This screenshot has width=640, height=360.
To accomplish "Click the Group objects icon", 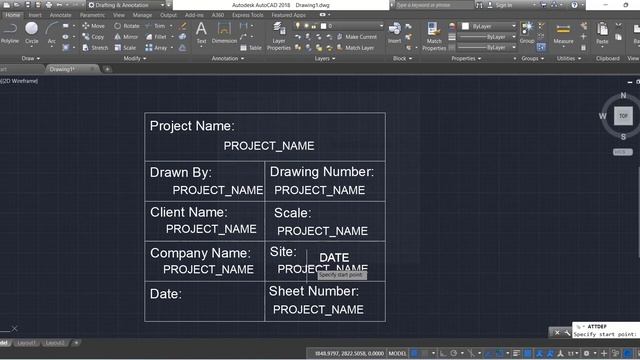I will pyautogui.click(x=527, y=33).
